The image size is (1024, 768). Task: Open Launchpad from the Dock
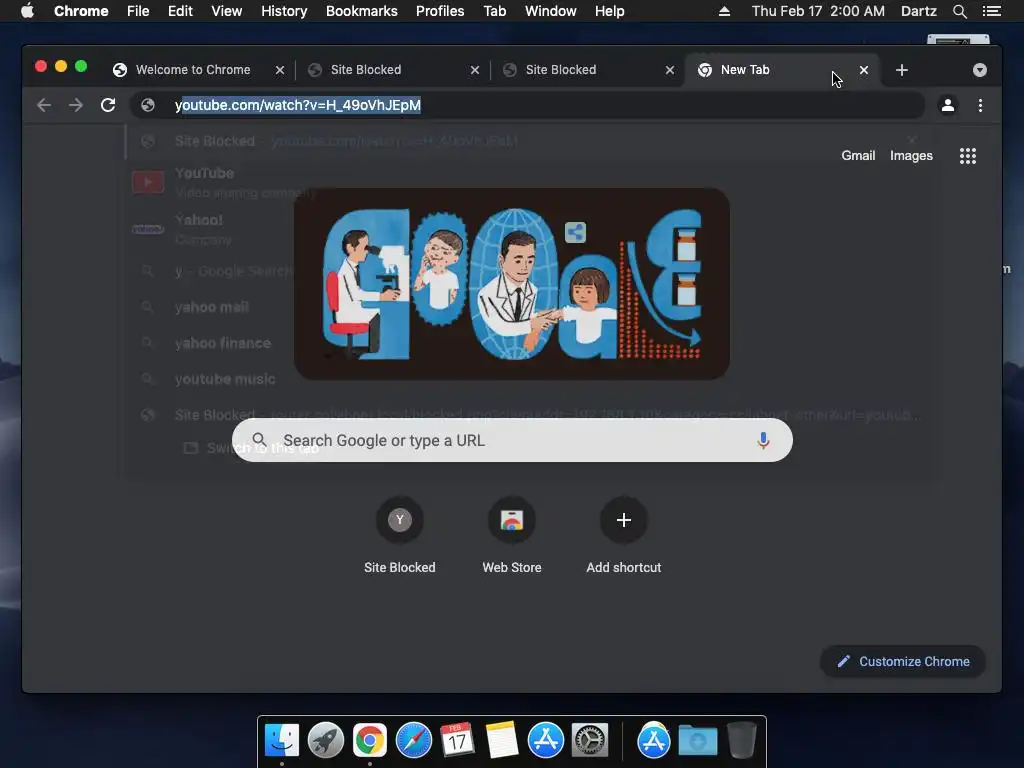[x=326, y=741]
